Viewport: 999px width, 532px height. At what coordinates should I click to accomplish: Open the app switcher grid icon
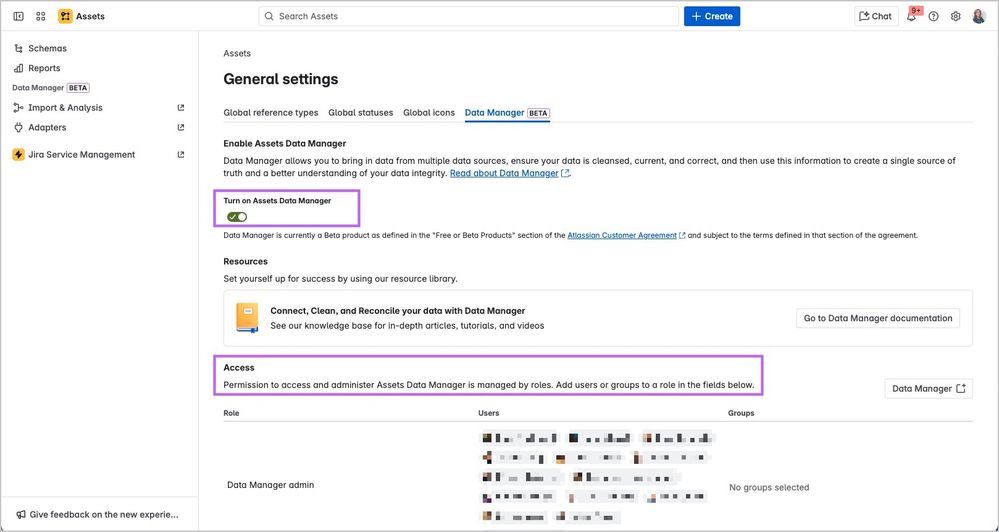point(41,16)
